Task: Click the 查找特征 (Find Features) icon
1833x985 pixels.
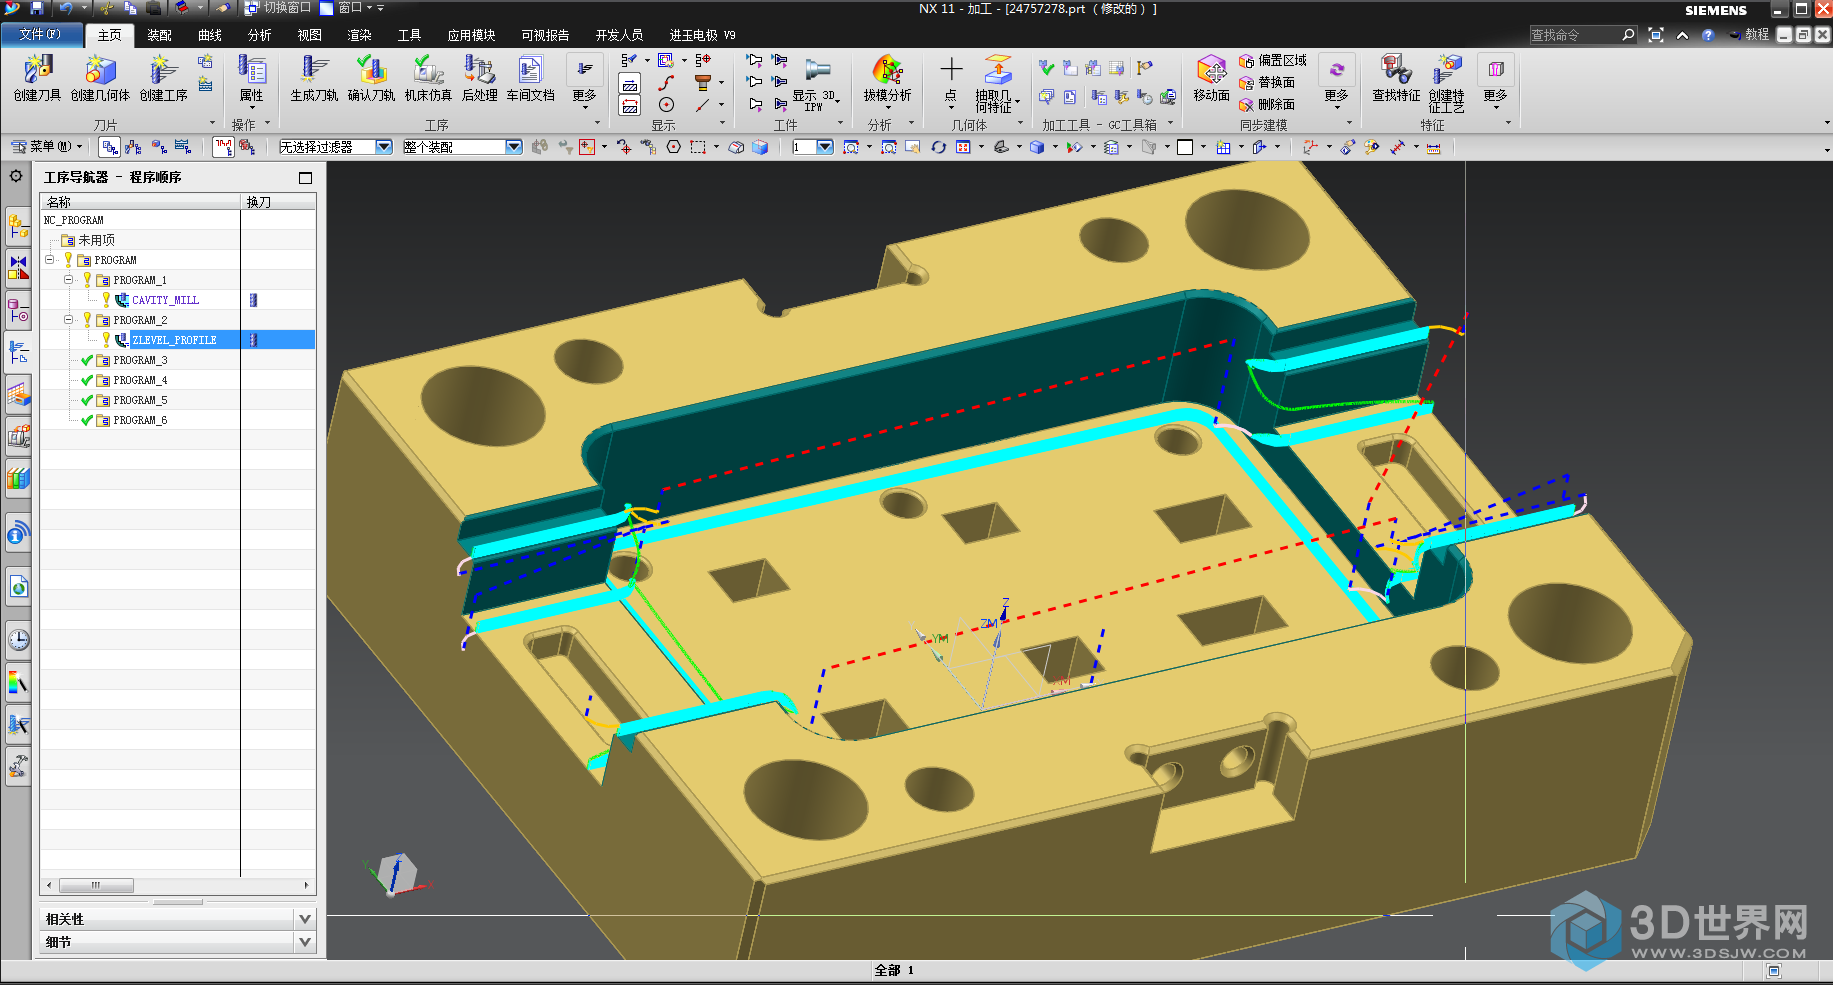Action: click(x=1396, y=78)
